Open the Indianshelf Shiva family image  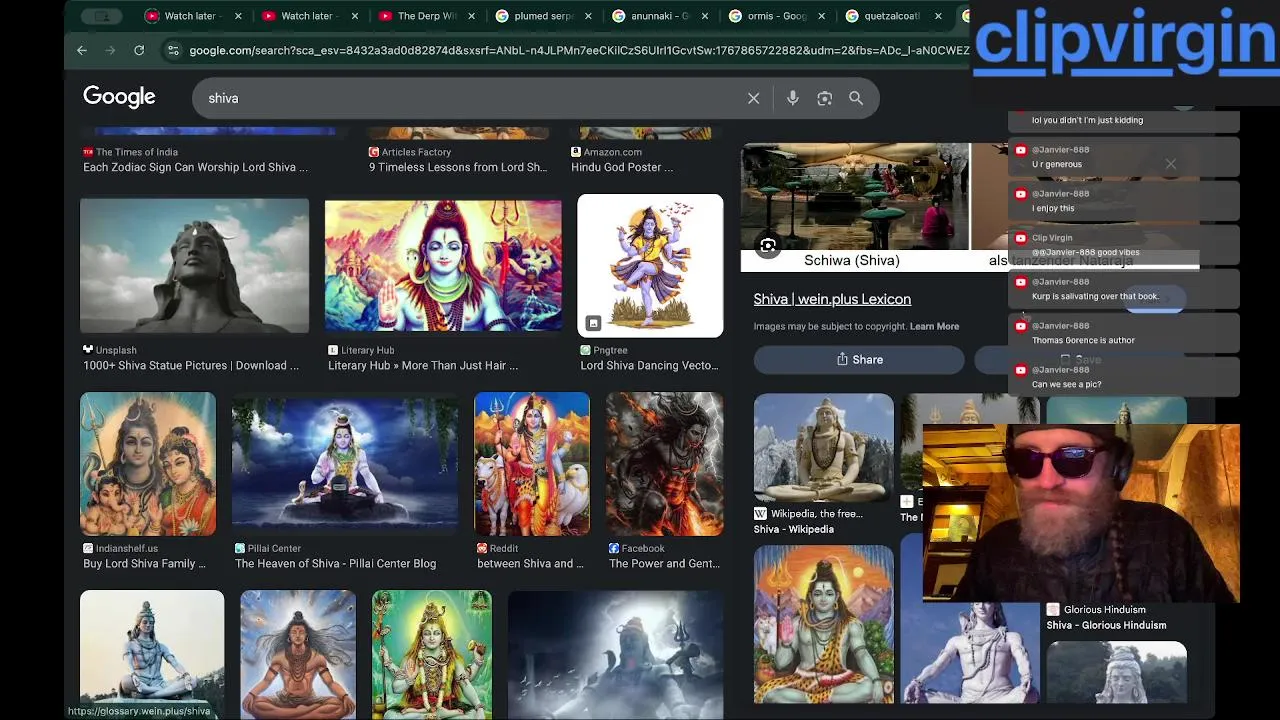pos(148,464)
